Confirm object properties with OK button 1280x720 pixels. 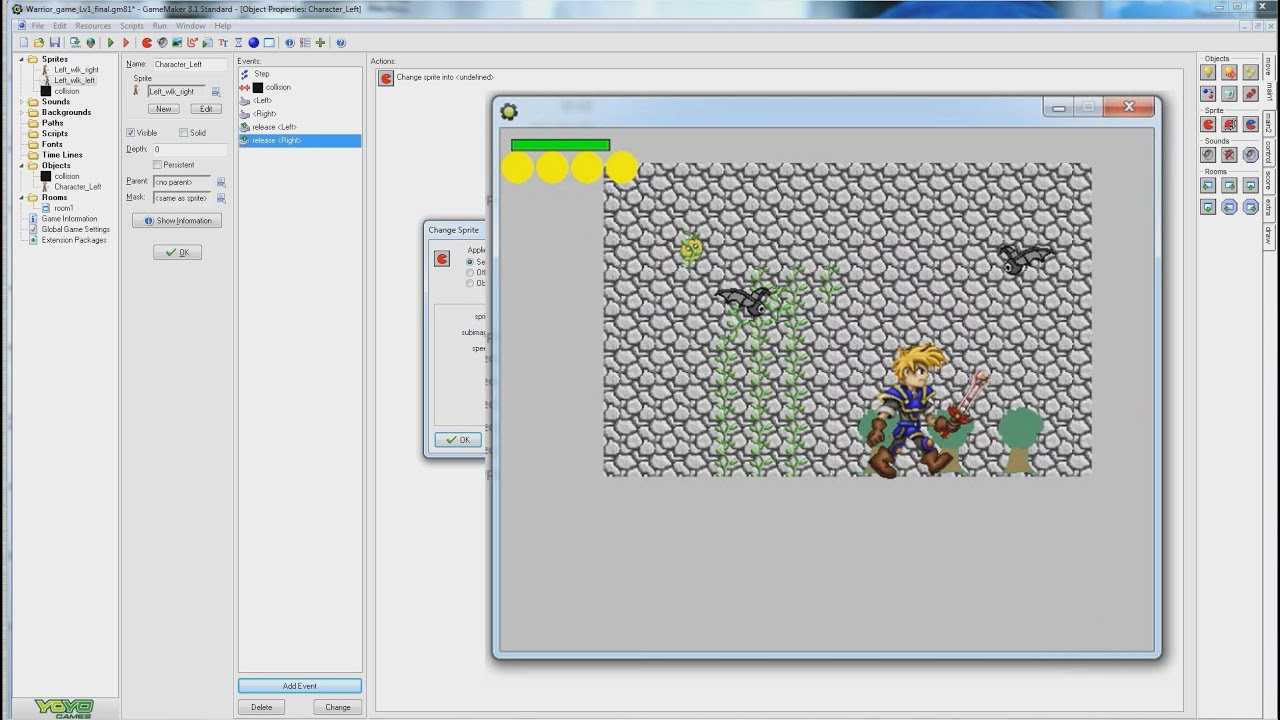pos(177,252)
